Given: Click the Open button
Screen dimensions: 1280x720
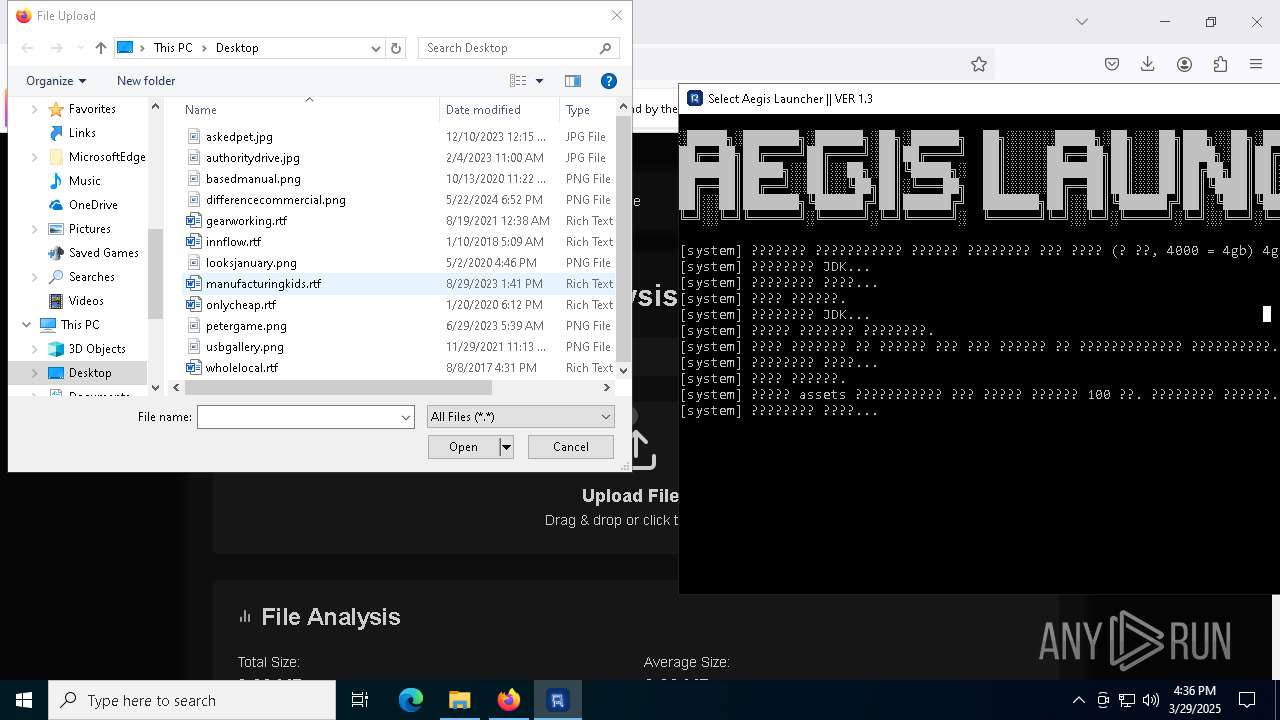Looking at the screenshot, I should coord(463,447).
